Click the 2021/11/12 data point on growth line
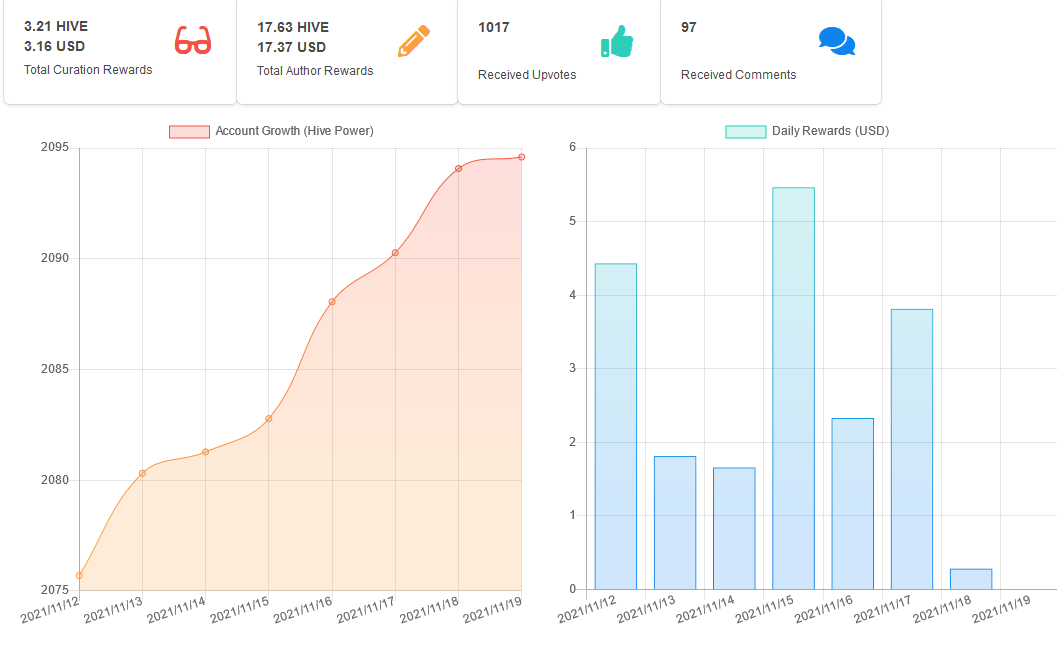The image size is (1057, 653). (x=80, y=576)
